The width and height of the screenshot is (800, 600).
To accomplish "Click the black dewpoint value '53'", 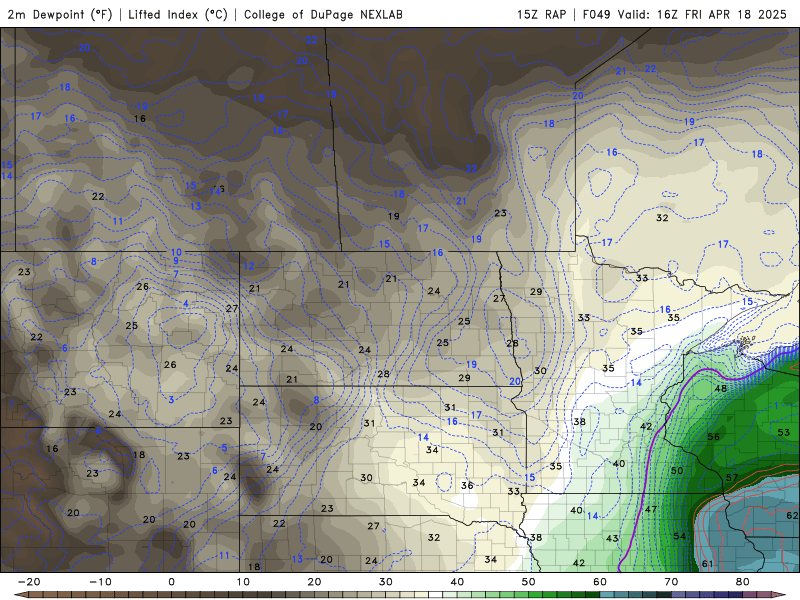I will coord(784,432).
